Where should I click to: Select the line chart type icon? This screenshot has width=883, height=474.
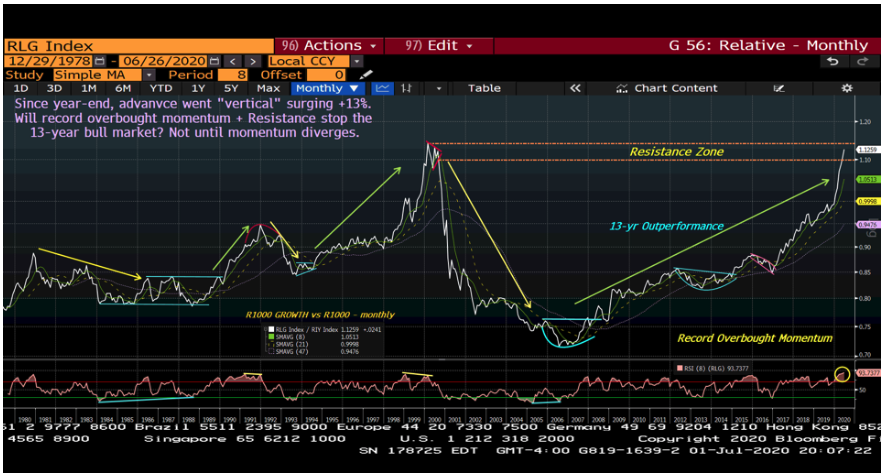(382, 88)
